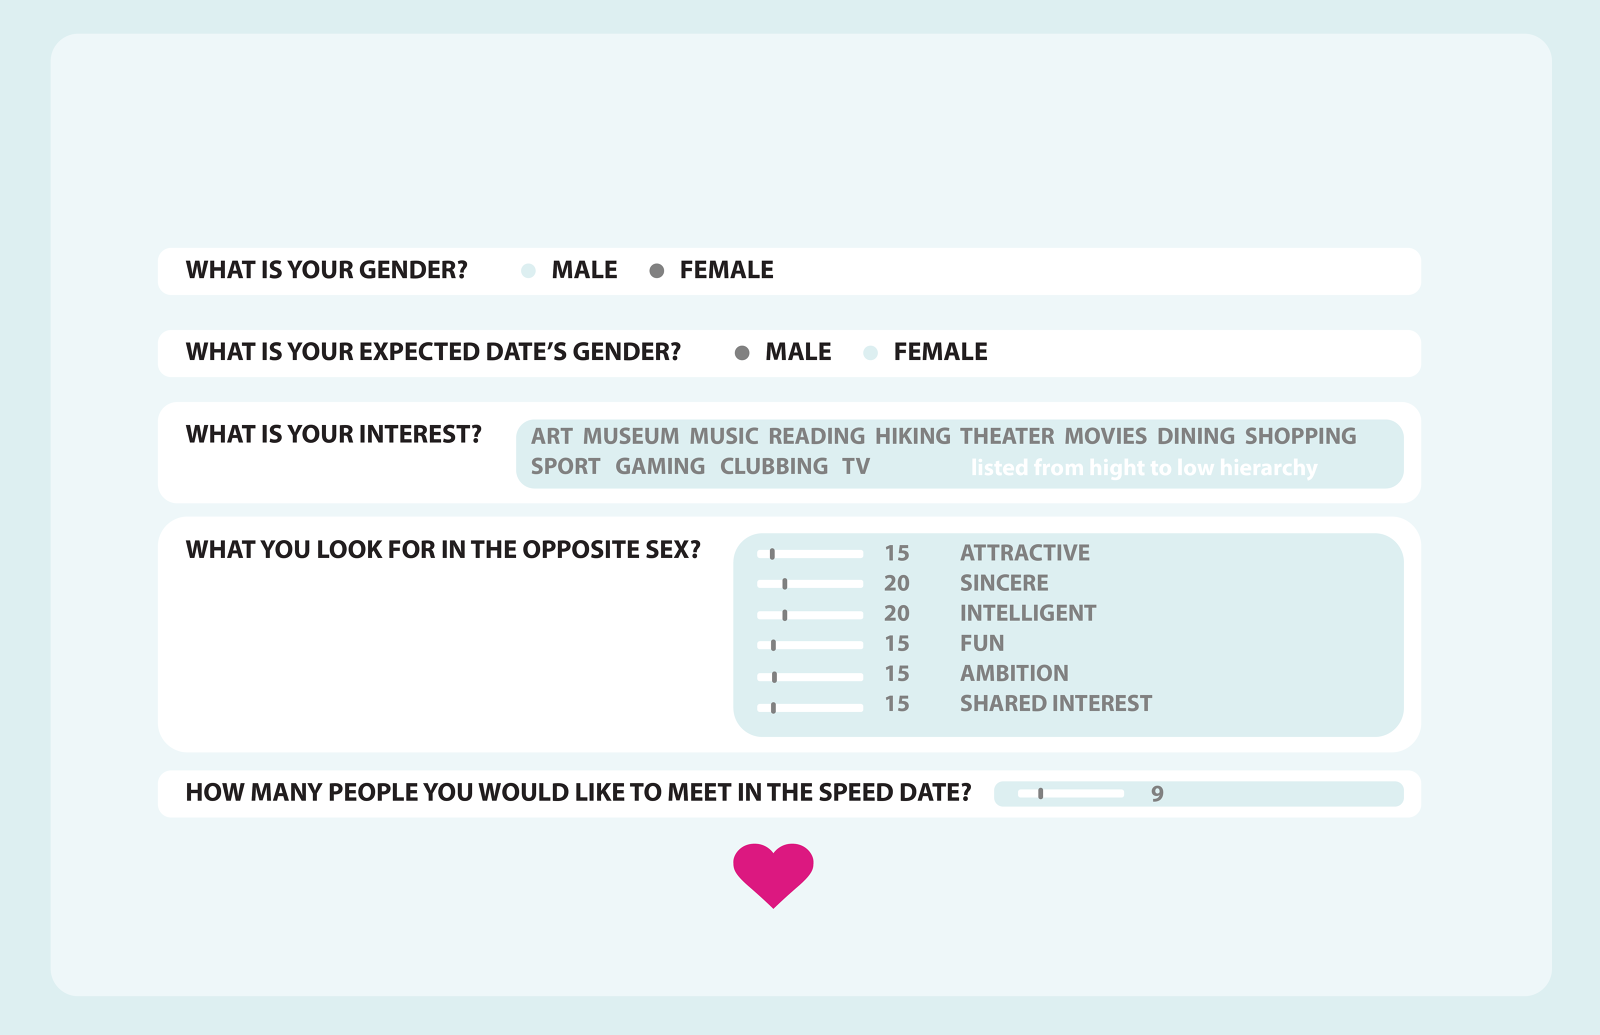Click the CLUBBING interest tag

pos(774,467)
